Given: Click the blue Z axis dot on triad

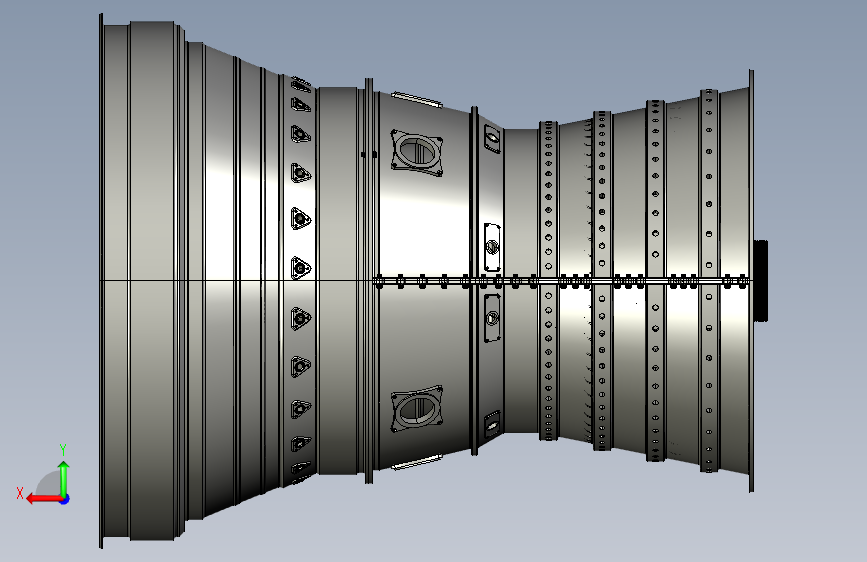Looking at the screenshot, I should click(x=65, y=499).
